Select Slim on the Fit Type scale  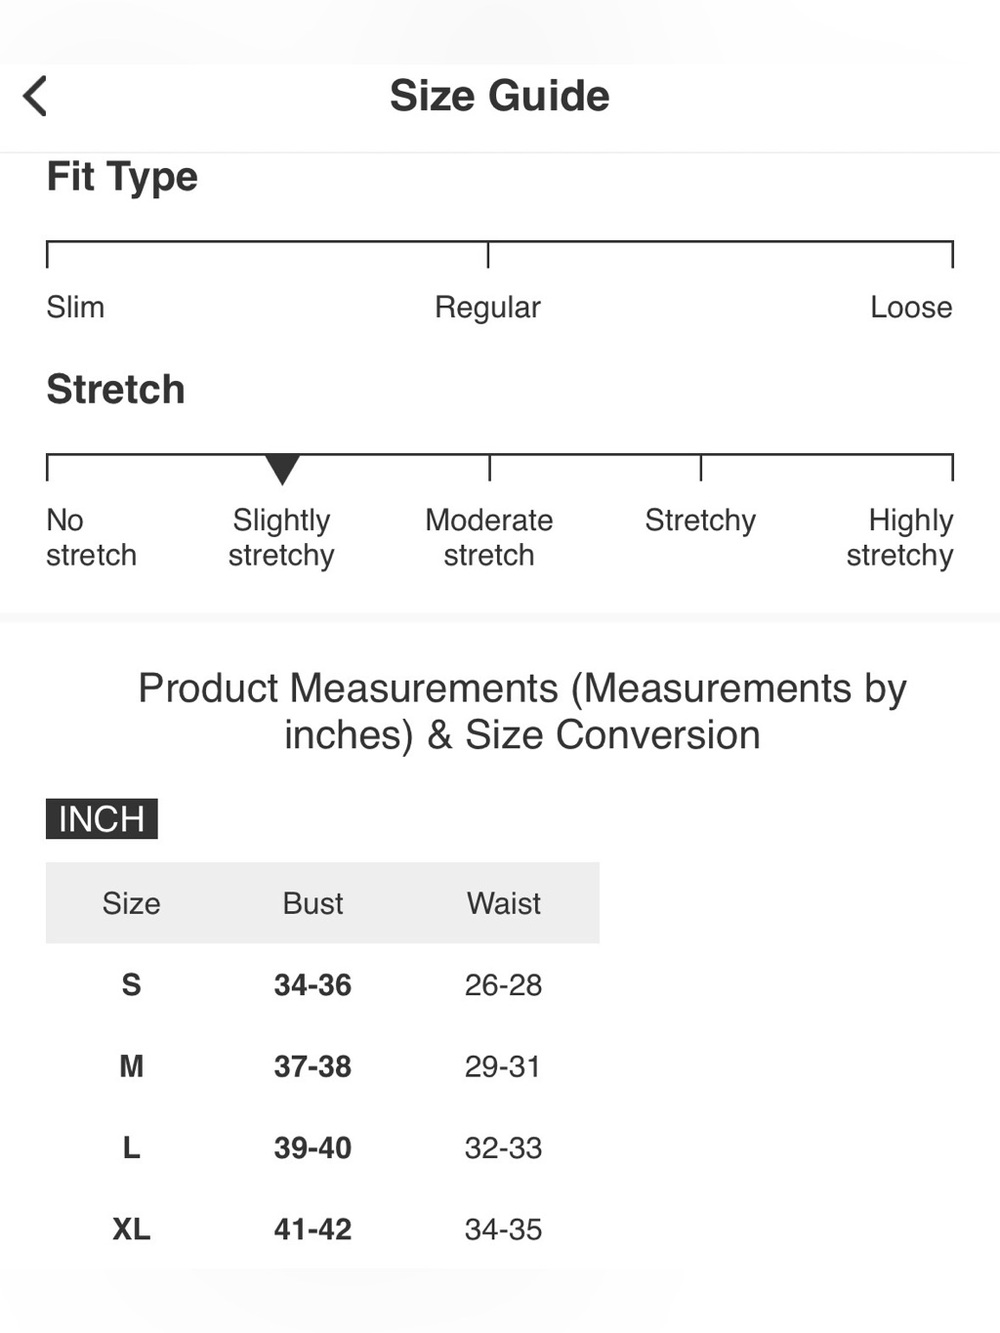click(75, 307)
